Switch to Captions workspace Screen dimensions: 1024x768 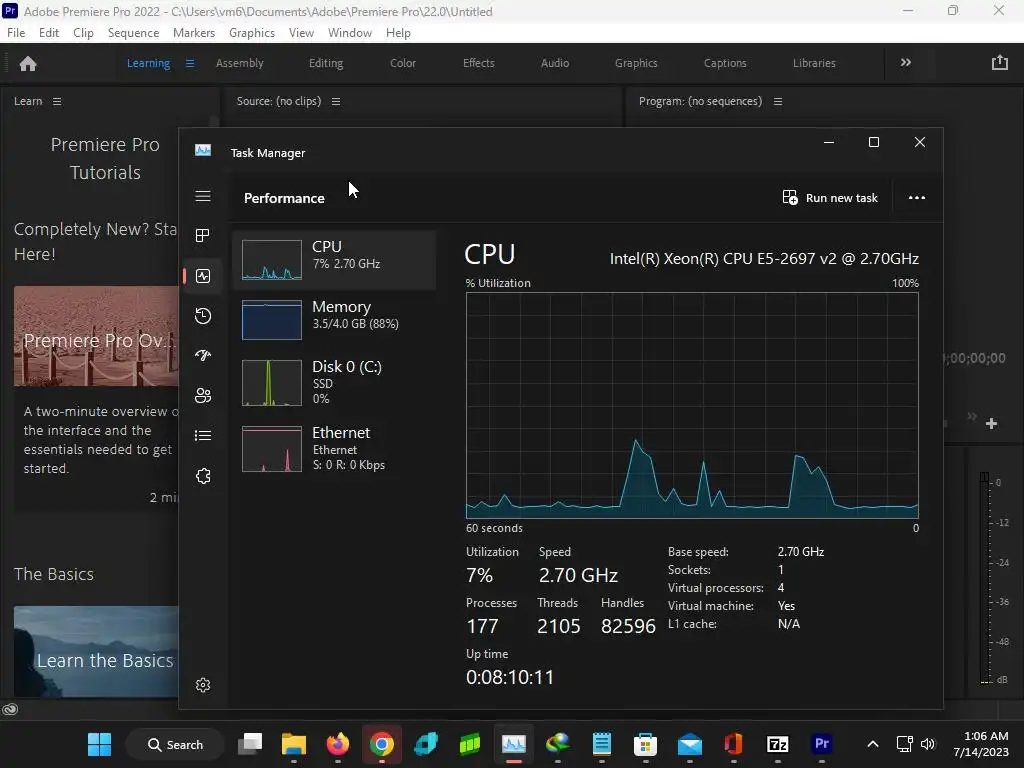coord(725,63)
